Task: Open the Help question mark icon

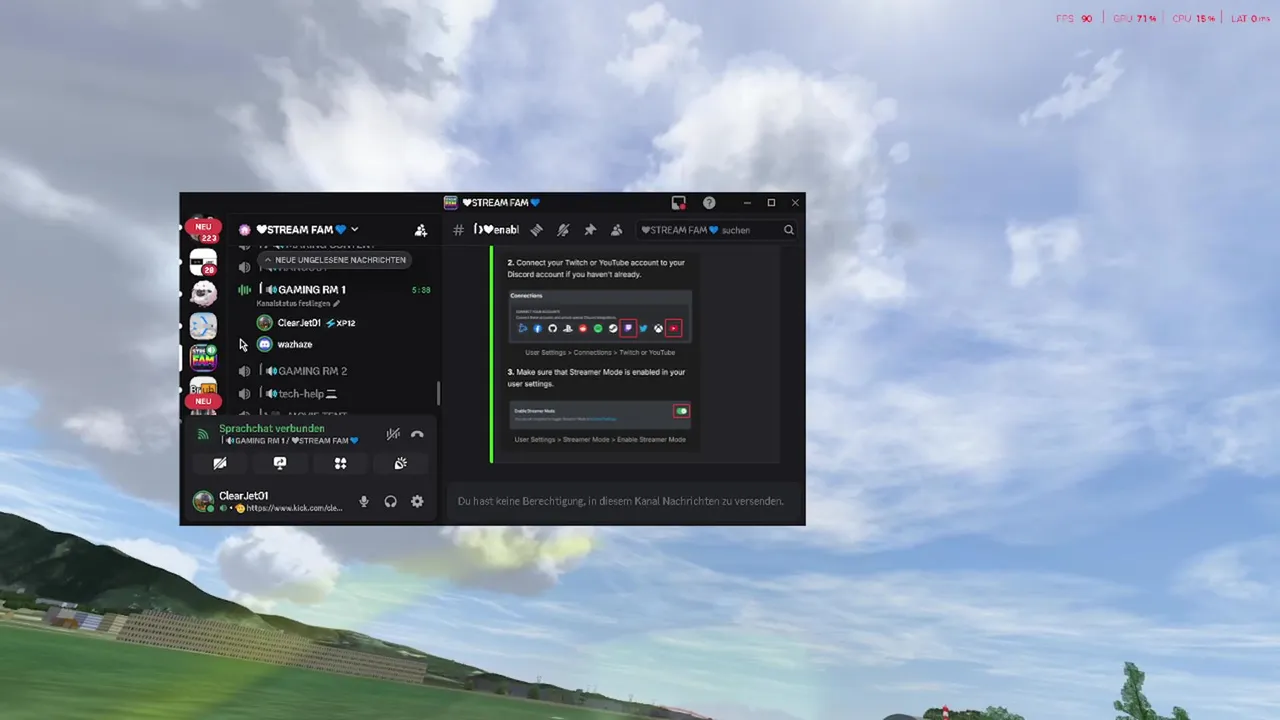Action: 709,203
